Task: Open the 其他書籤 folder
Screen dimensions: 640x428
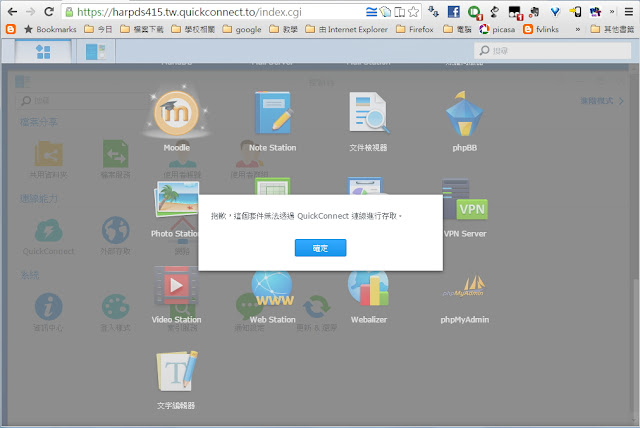Action: tap(612, 29)
